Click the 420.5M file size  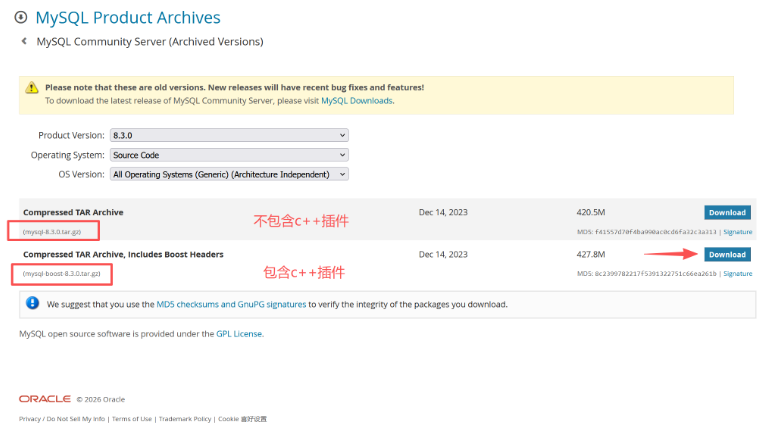click(x=591, y=212)
